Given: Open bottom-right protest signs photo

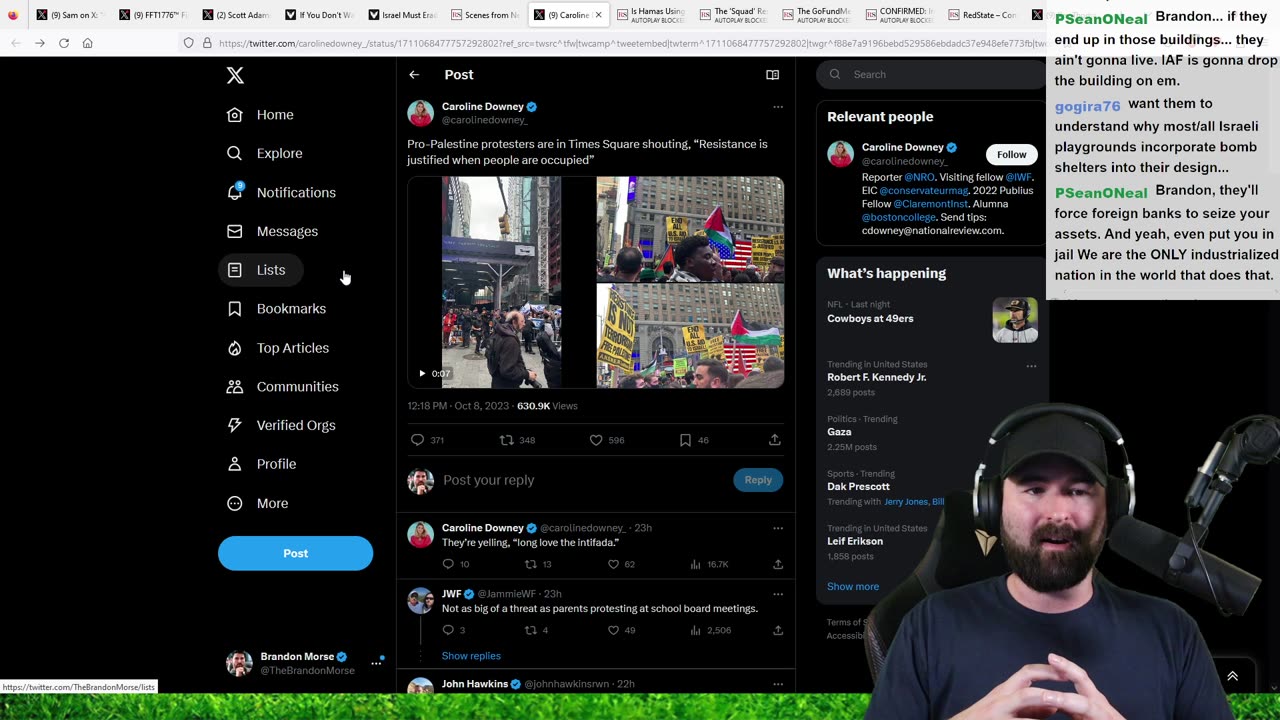Looking at the screenshot, I should [690, 336].
